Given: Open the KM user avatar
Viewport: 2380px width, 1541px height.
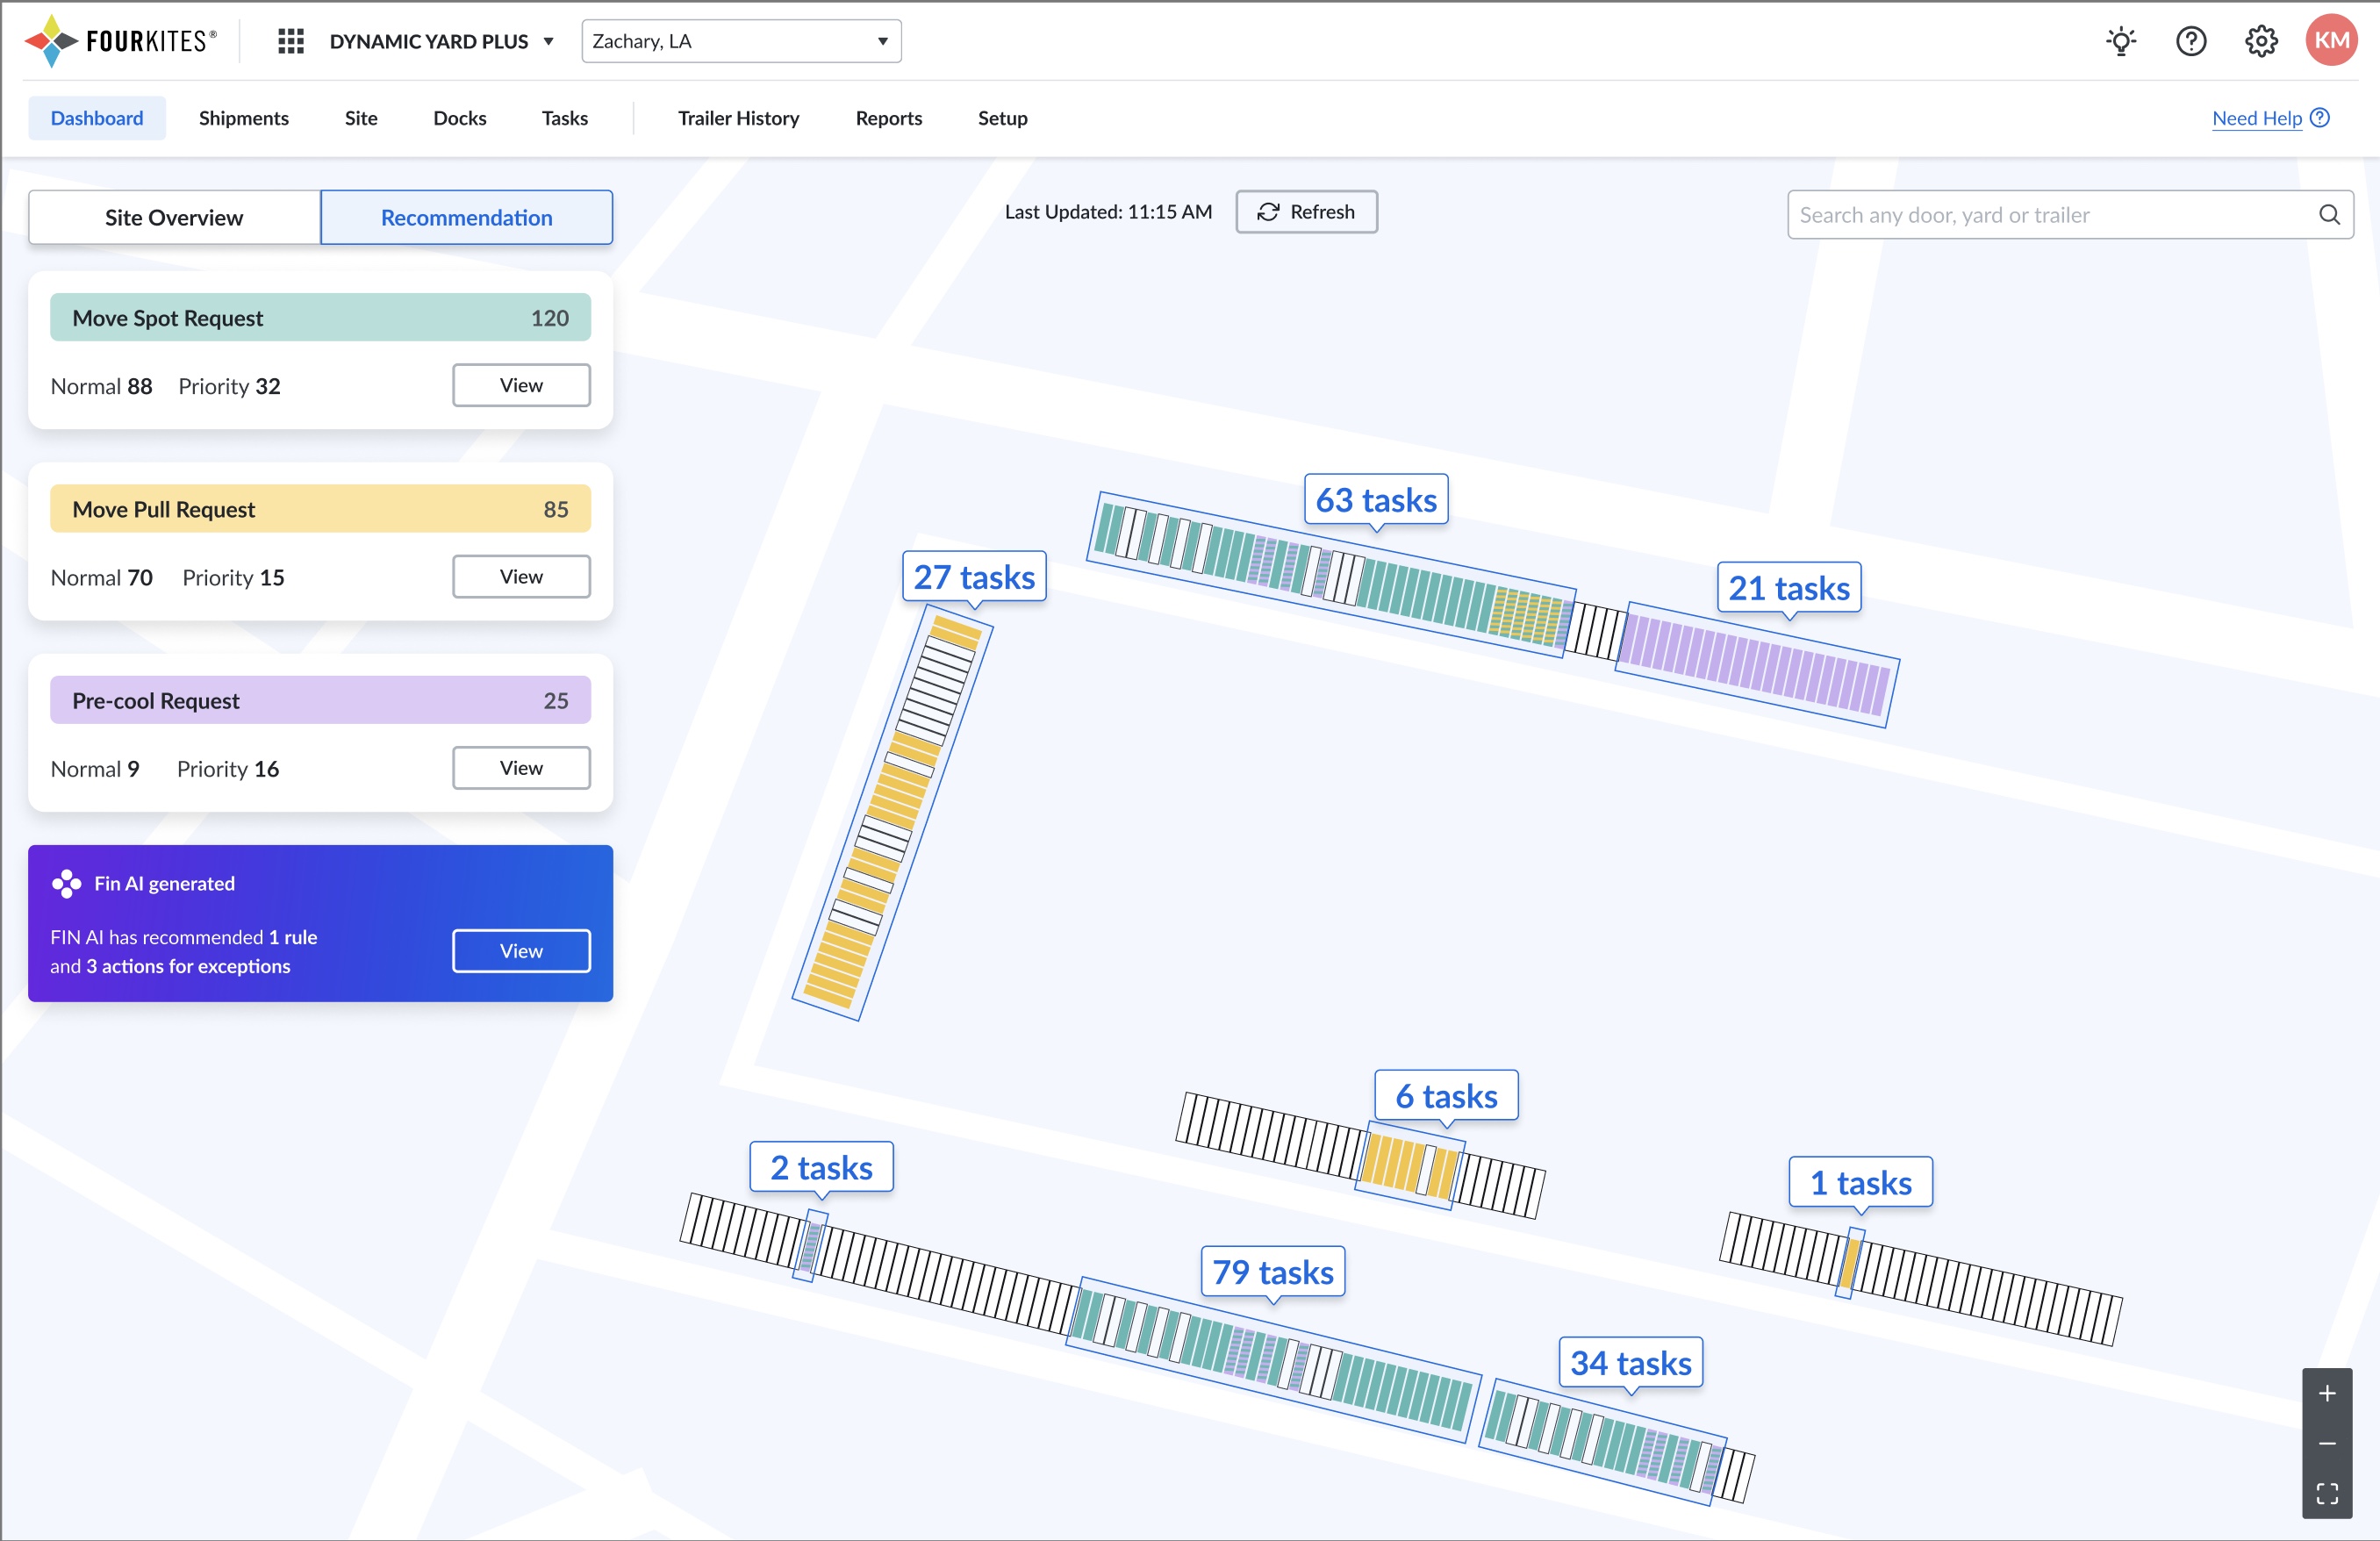Looking at the screenshot, I should 2332,41.
